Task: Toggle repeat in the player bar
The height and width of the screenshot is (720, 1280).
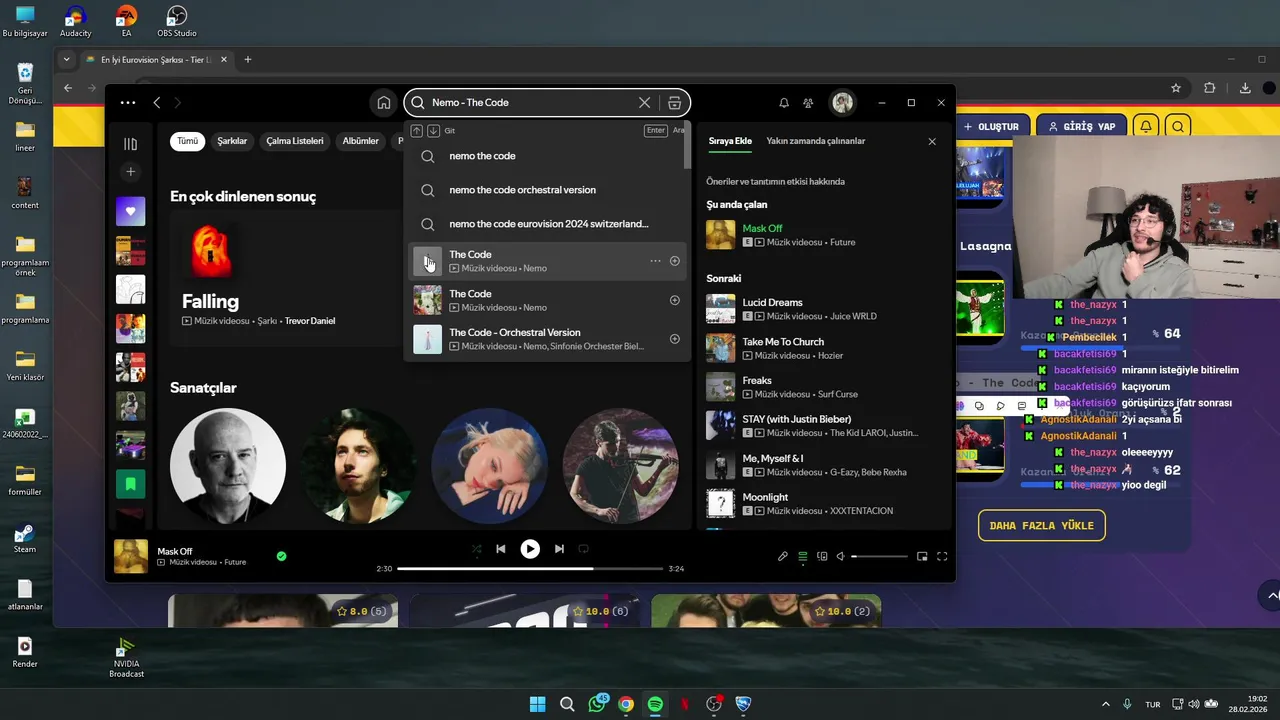Action: 584,549
